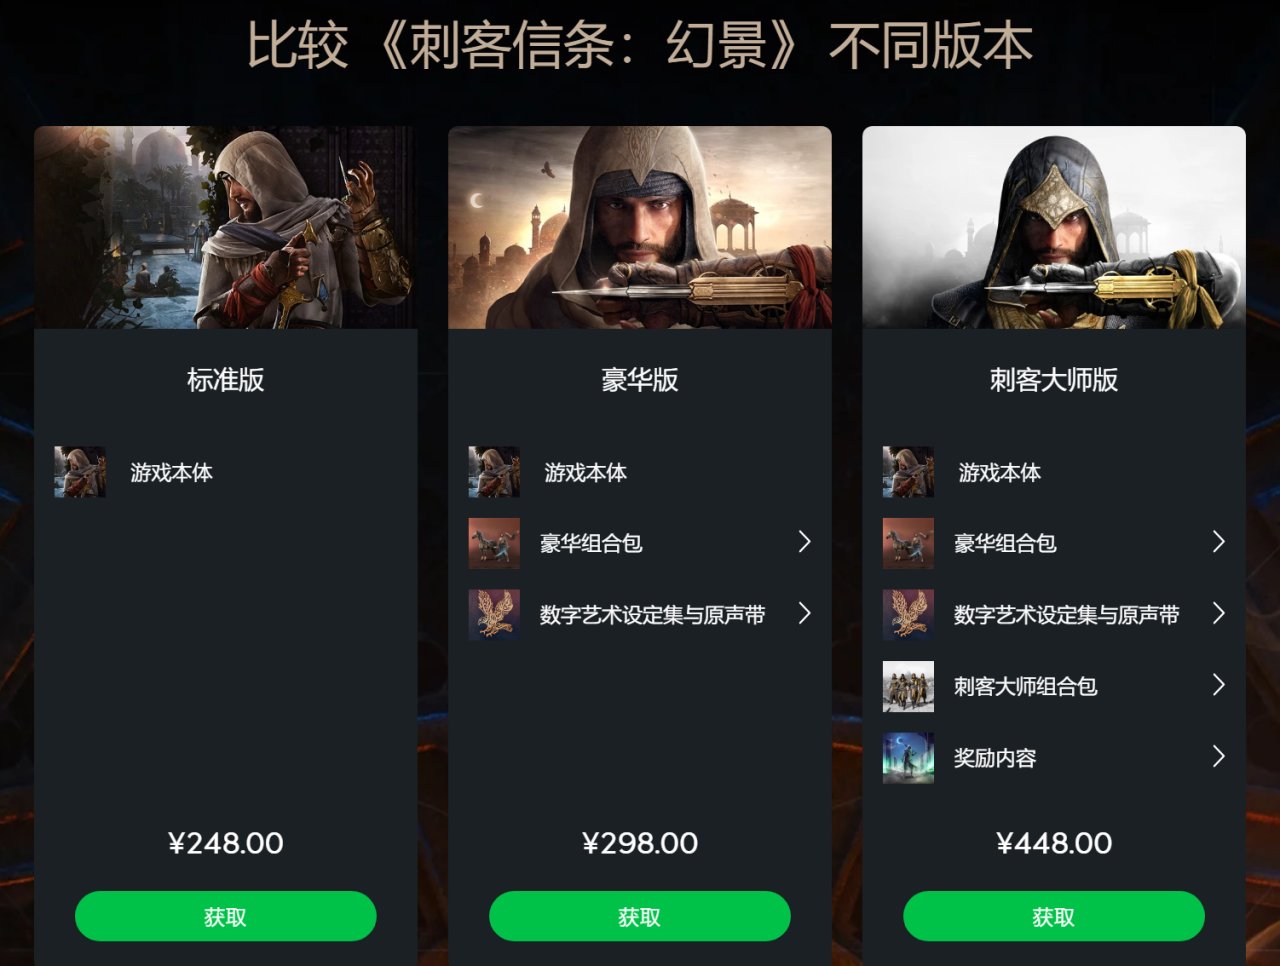Screen dimensions: 1280x966
Task: Get the 标准版 for ¥248.00
Action: click(x=226, y=916)
